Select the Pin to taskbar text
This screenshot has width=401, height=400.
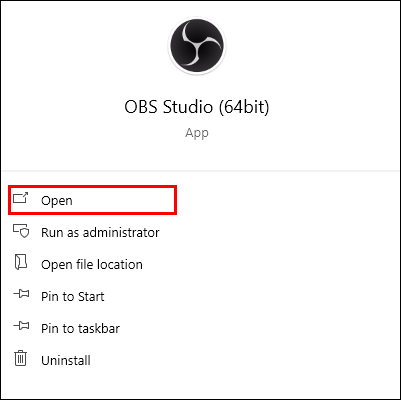(80, 329)
